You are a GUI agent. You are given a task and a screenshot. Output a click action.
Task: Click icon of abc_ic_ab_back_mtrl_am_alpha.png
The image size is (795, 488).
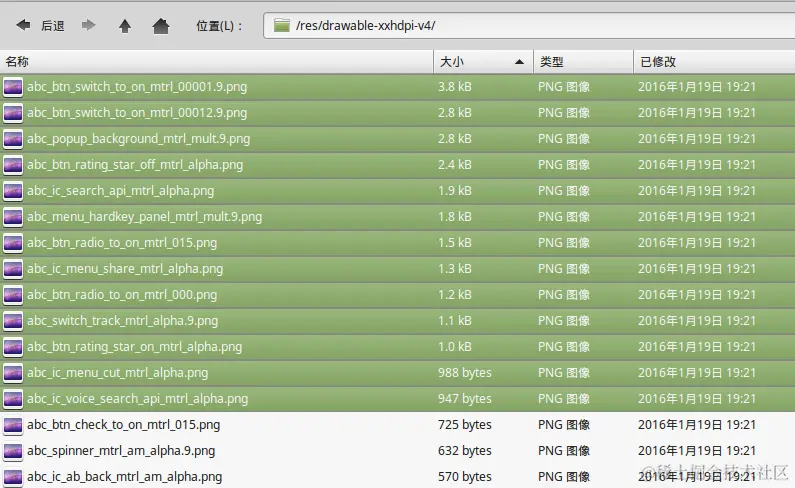[x=13, y=477]
